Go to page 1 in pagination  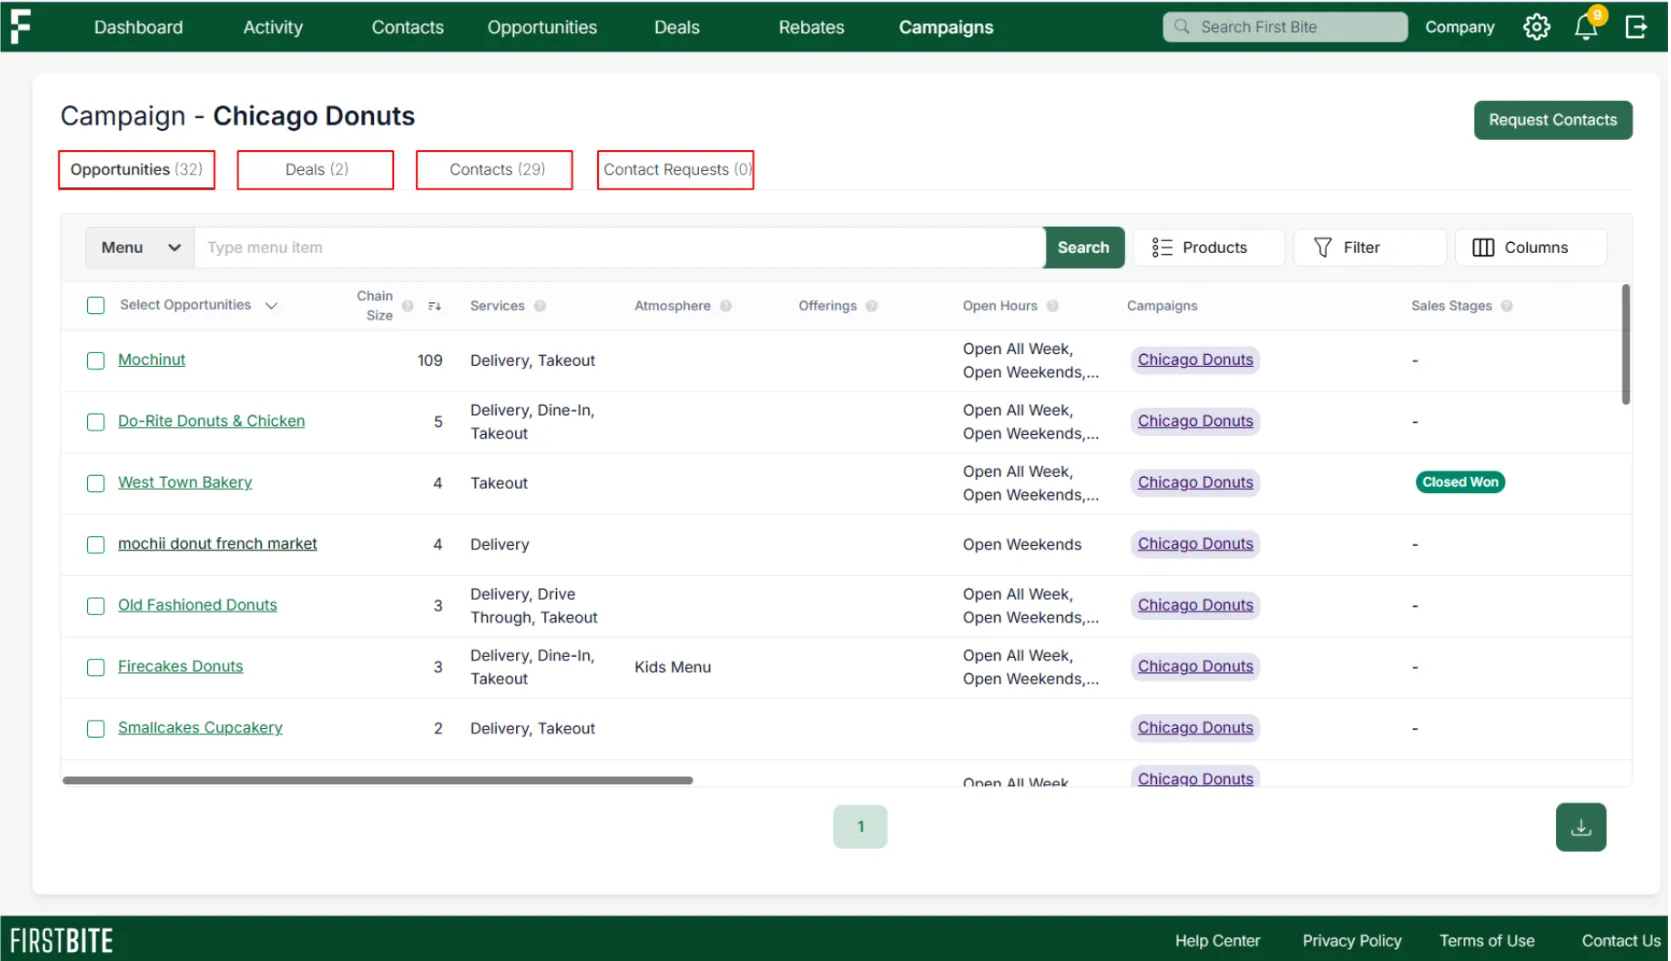tap(862, 828)
